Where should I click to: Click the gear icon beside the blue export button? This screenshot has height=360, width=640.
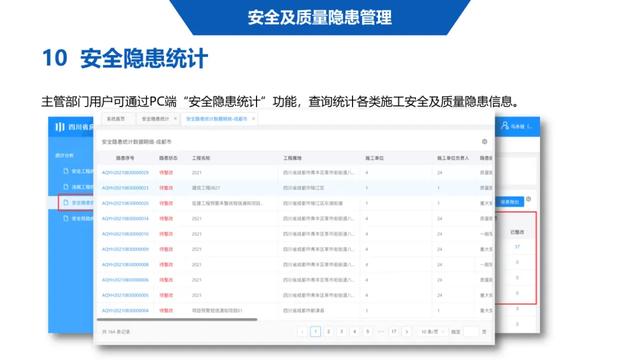pos(529,199)
